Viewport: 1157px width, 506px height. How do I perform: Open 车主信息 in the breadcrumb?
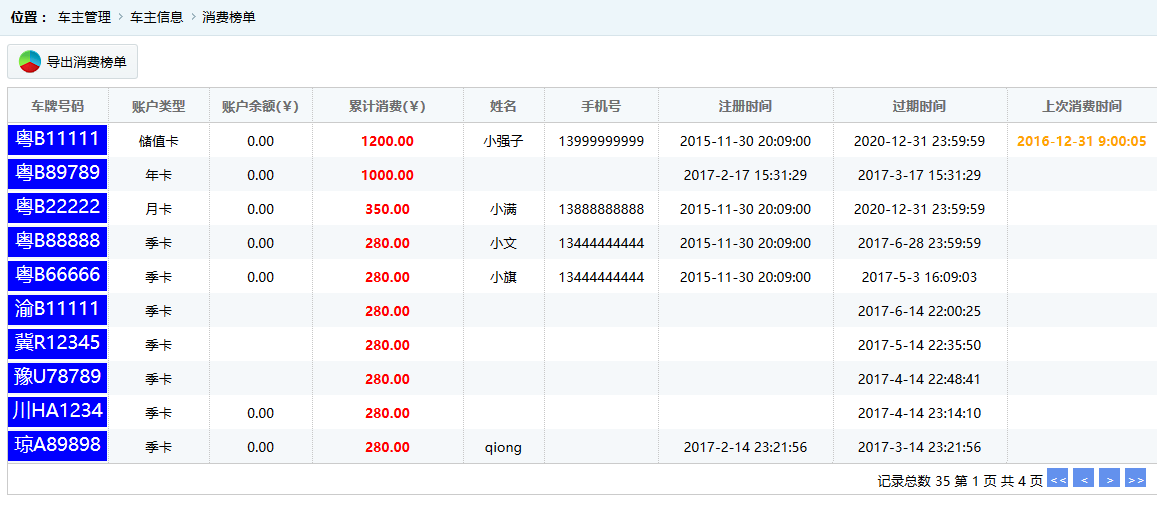pos(156,18)
